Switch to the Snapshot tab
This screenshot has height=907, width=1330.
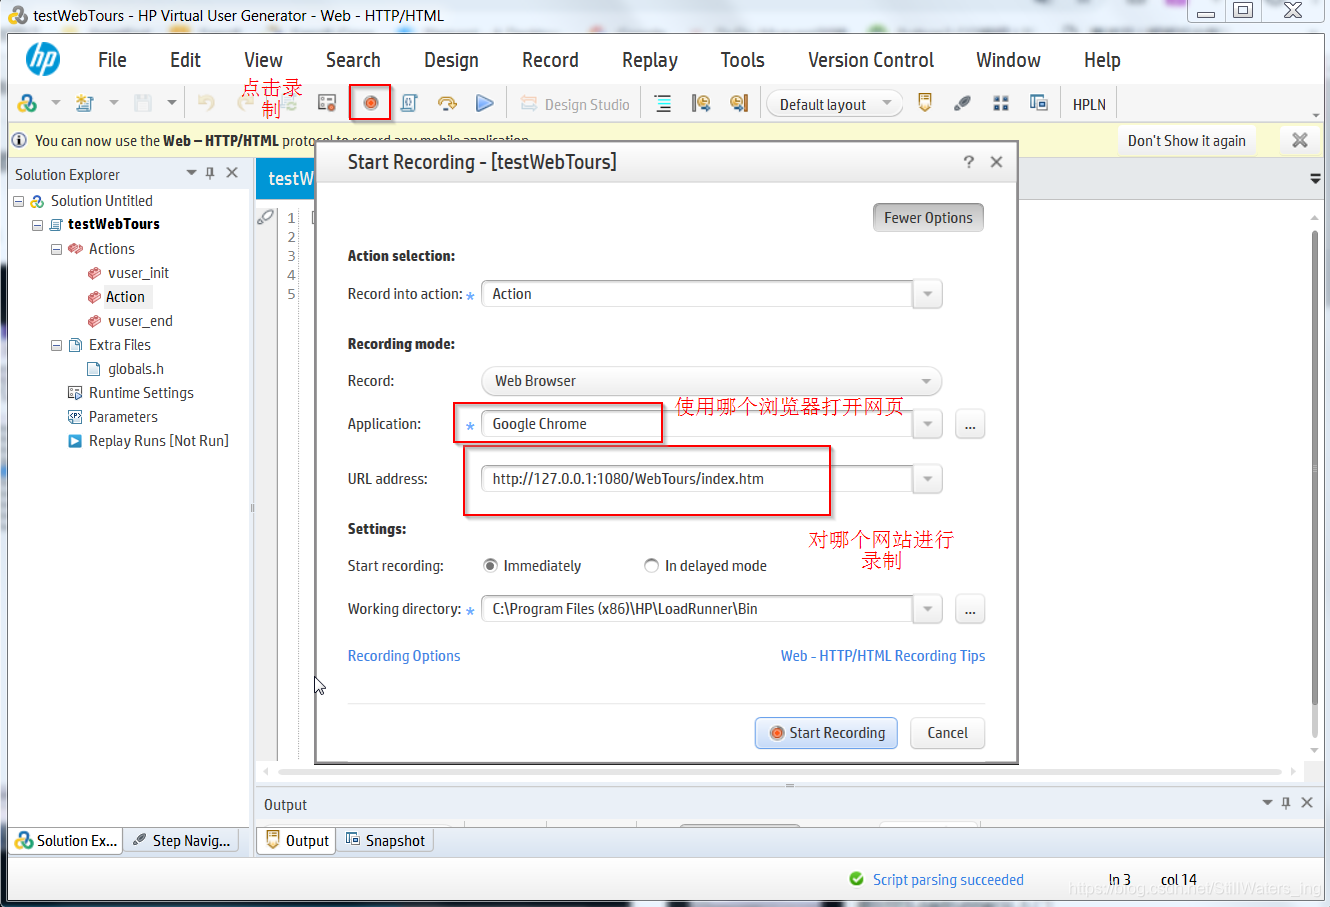pyautogui.click(x=386, y=841)
